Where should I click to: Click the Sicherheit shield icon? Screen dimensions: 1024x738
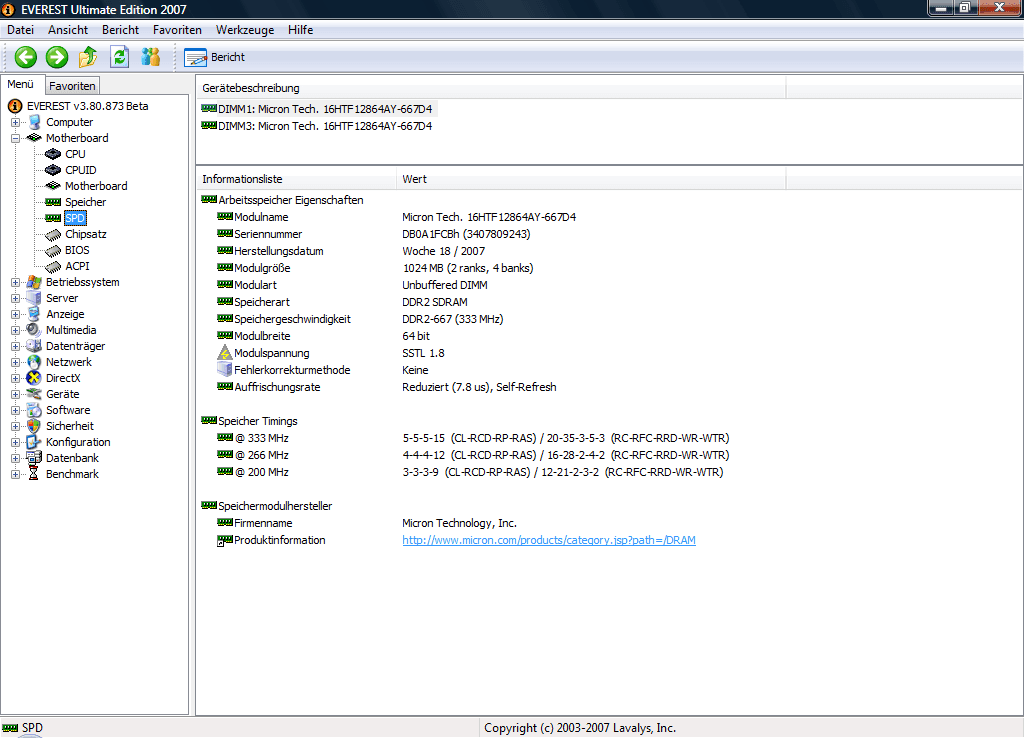pos(34,426)
